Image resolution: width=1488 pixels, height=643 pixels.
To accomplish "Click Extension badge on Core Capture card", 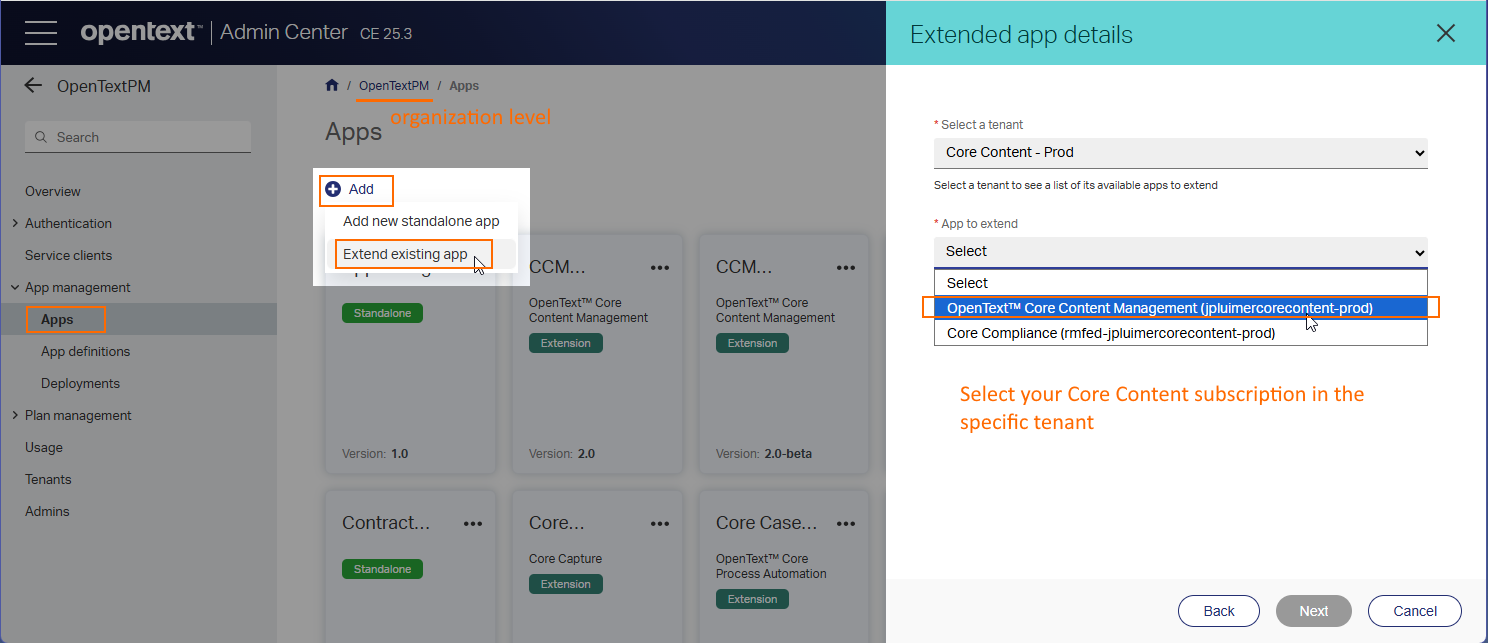I will (566, 584).
